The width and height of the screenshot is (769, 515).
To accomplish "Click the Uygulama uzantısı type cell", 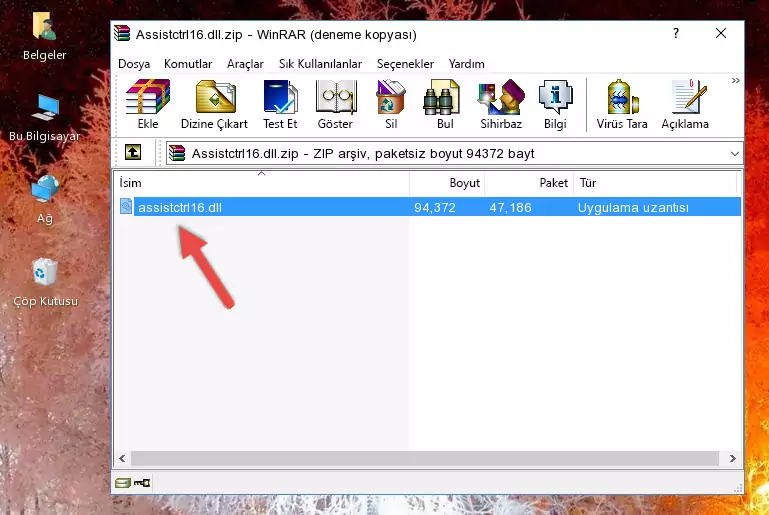I will (x=633, y=207).
